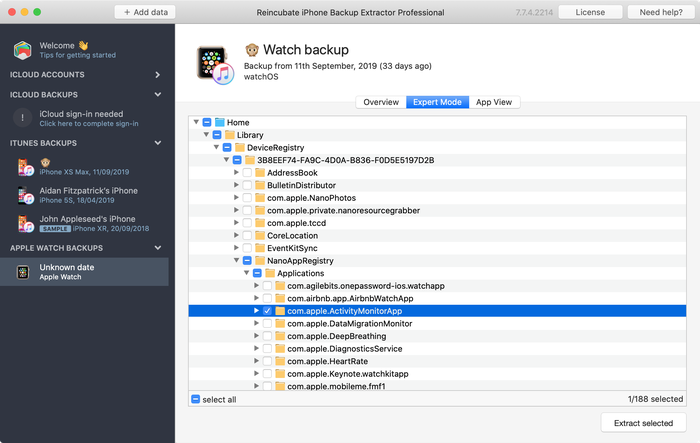Check the com.apple.HeartRate checkbox
The image size is (700, 443).
click(267, 361)
